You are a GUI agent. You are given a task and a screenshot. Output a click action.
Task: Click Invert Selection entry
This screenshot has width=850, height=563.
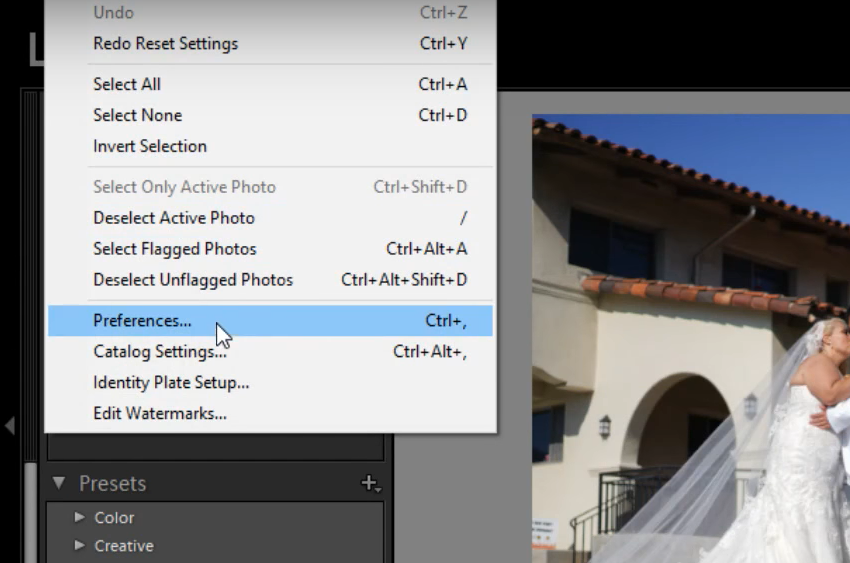click(270, 146)
